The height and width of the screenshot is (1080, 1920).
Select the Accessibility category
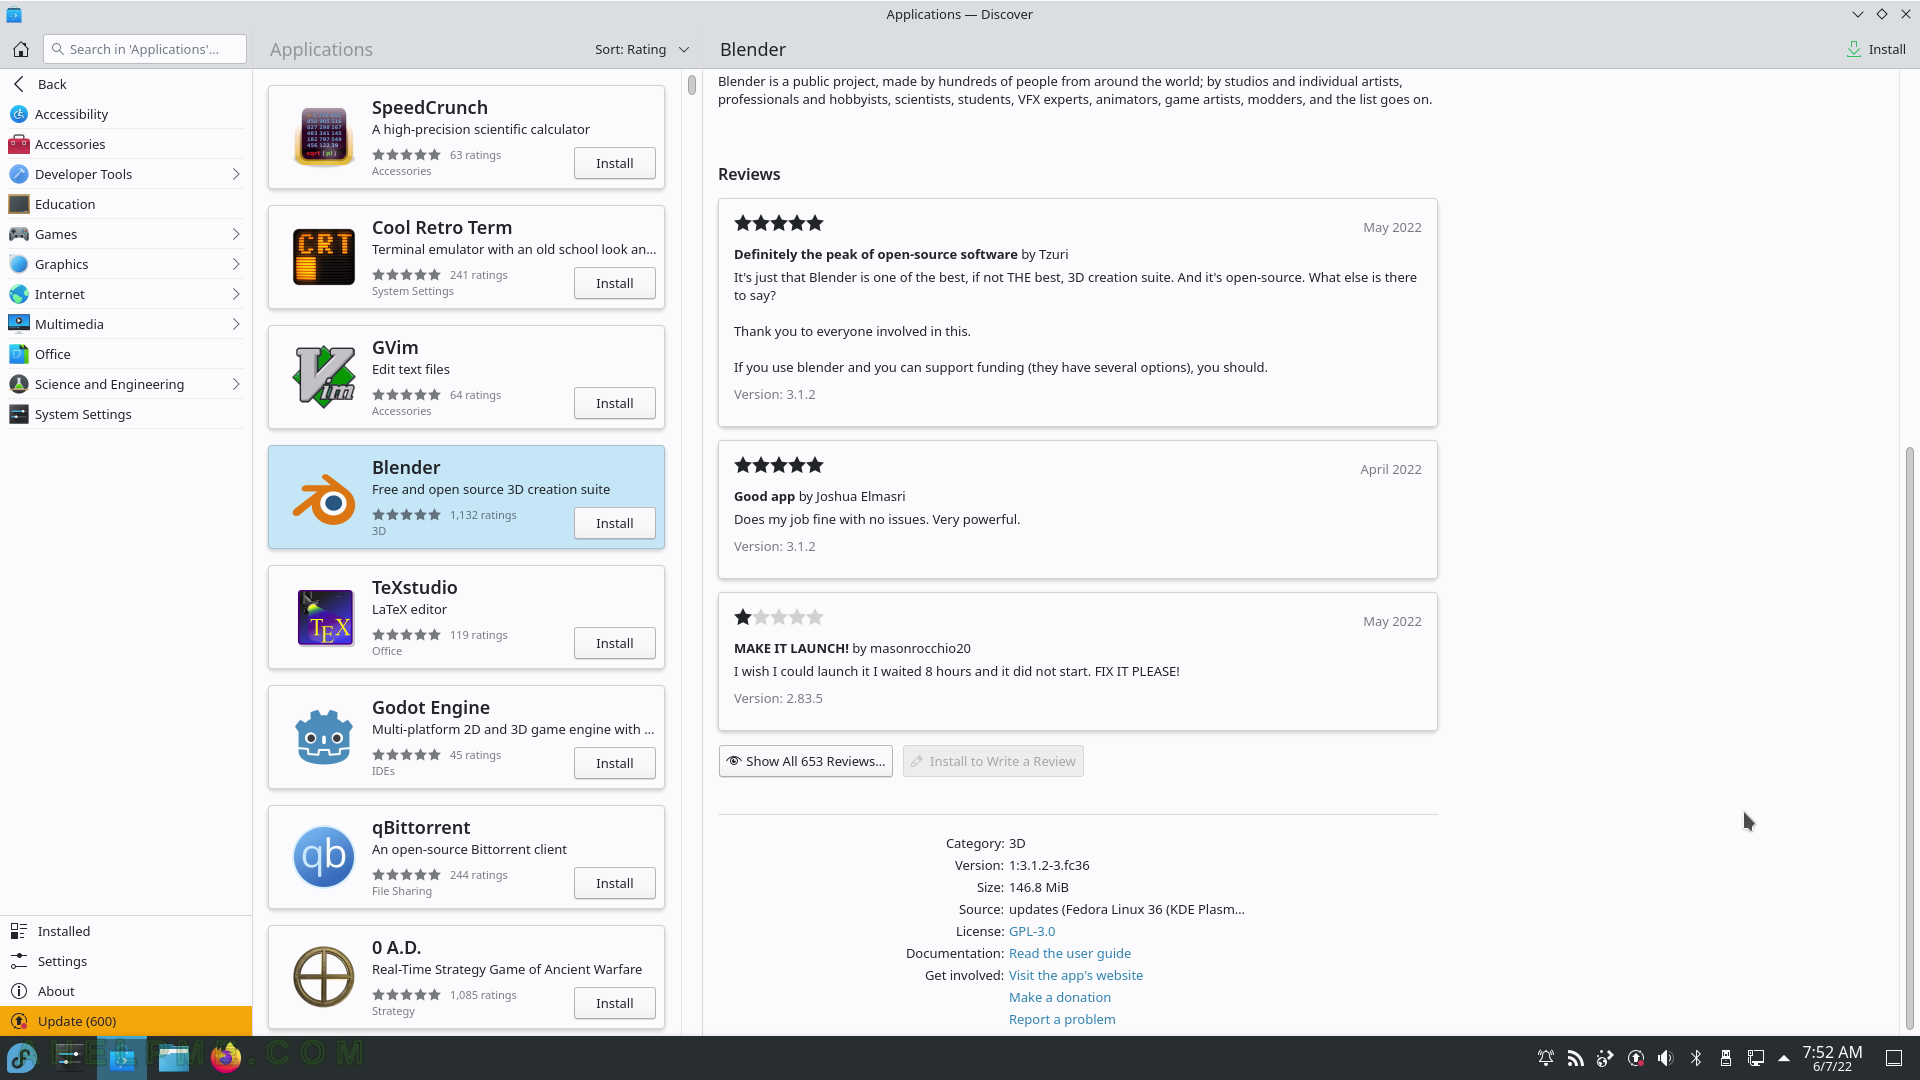126,114
